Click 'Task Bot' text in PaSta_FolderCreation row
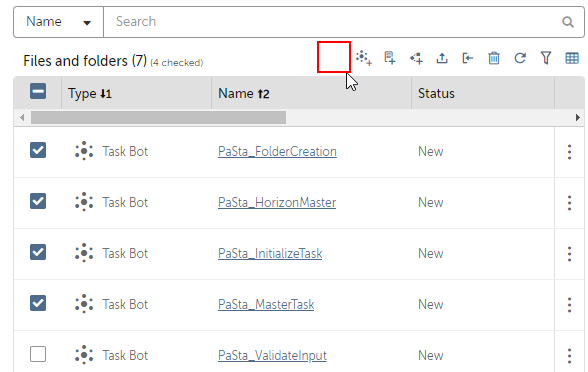 point(125,152)
